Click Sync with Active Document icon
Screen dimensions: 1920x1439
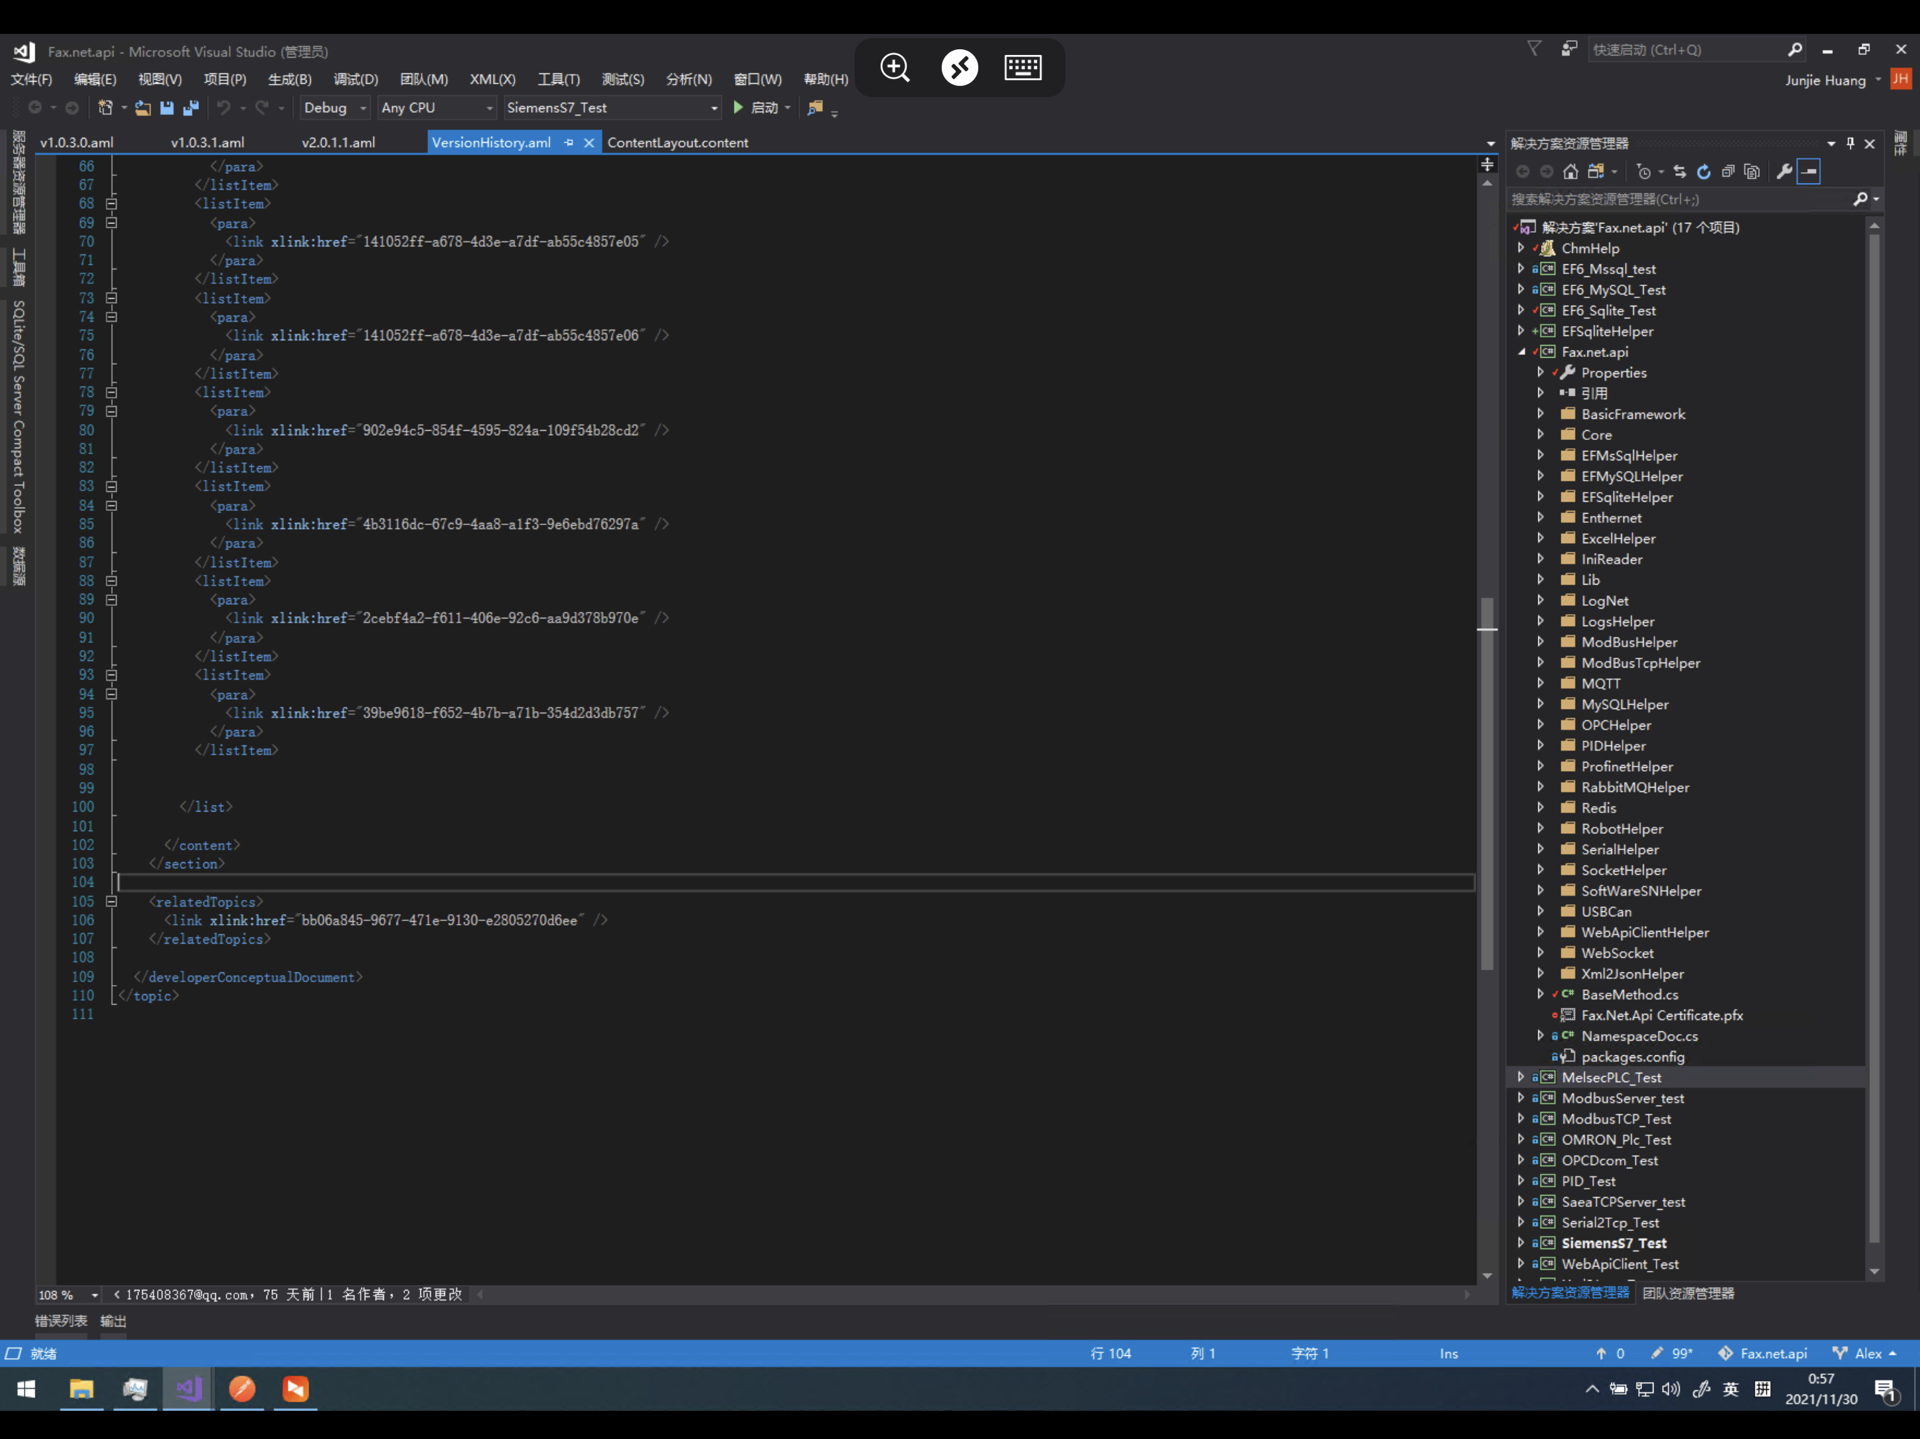(1679, 172)
